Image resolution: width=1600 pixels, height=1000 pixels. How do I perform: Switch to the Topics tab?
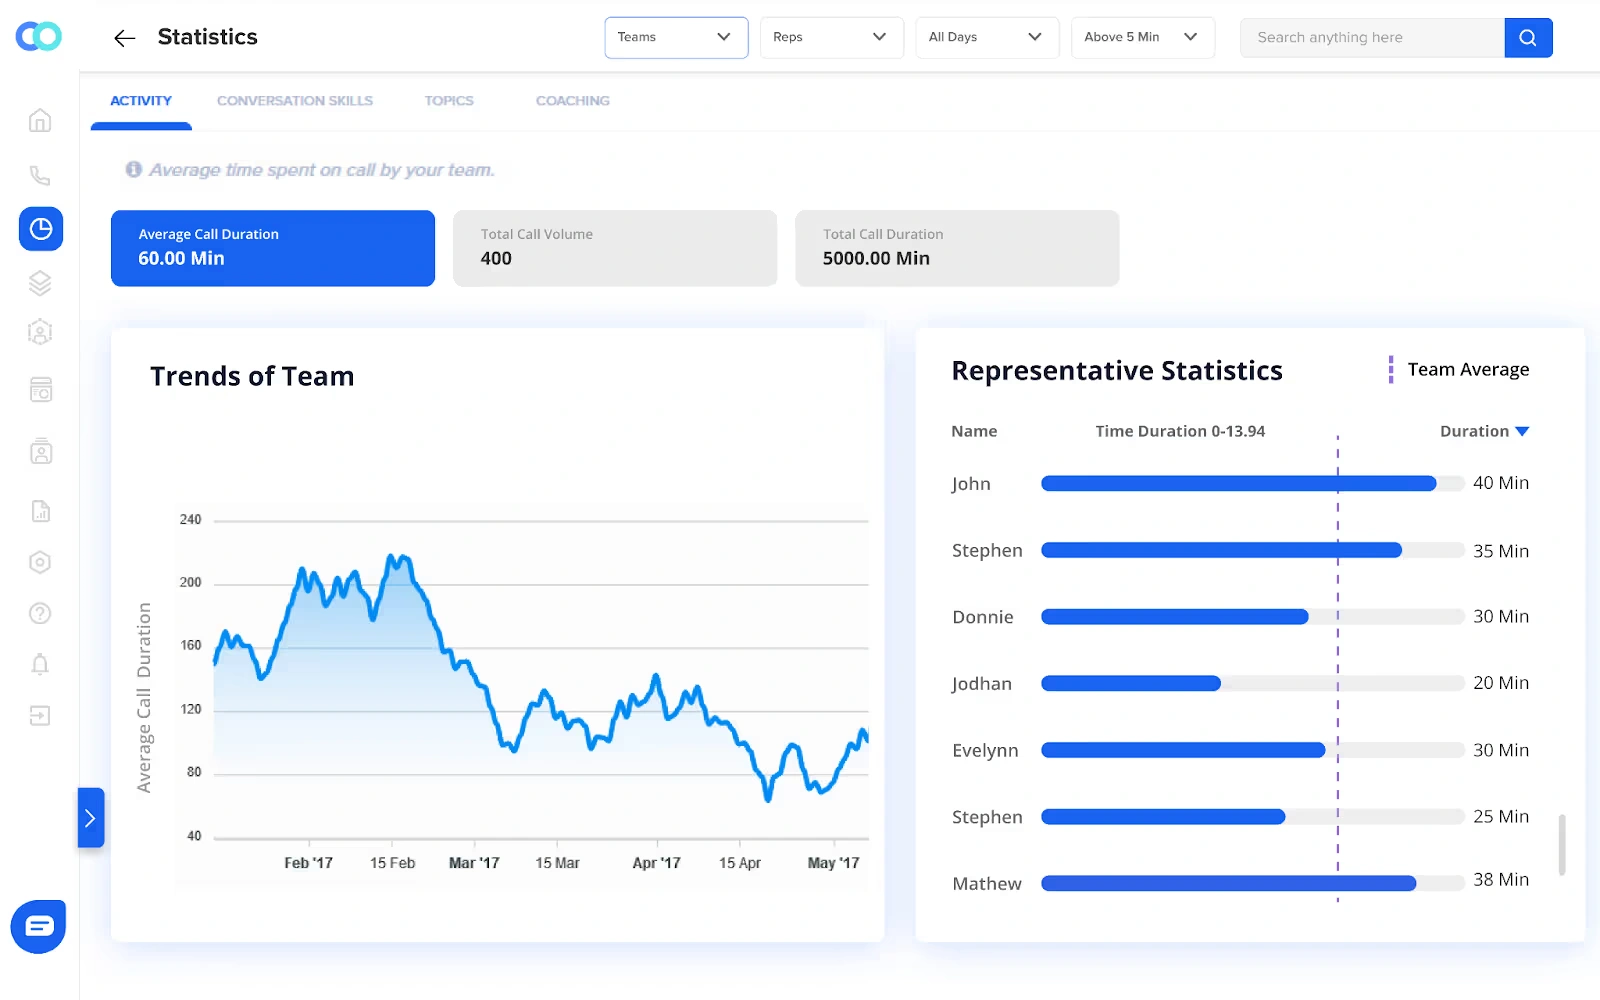coord(449,101)
